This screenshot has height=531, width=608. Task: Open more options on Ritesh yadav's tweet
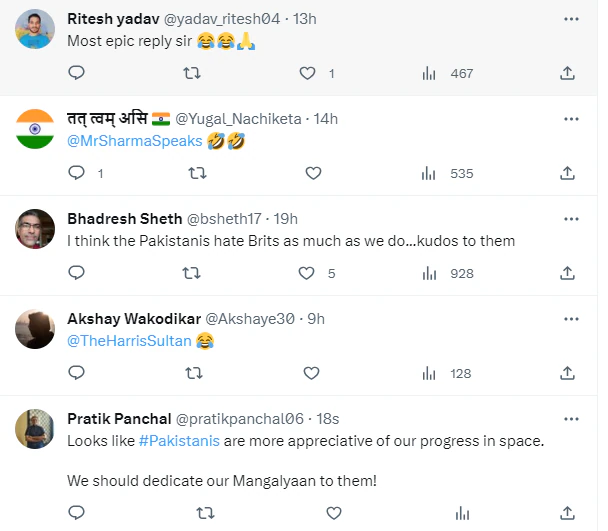tap(571, 18)
